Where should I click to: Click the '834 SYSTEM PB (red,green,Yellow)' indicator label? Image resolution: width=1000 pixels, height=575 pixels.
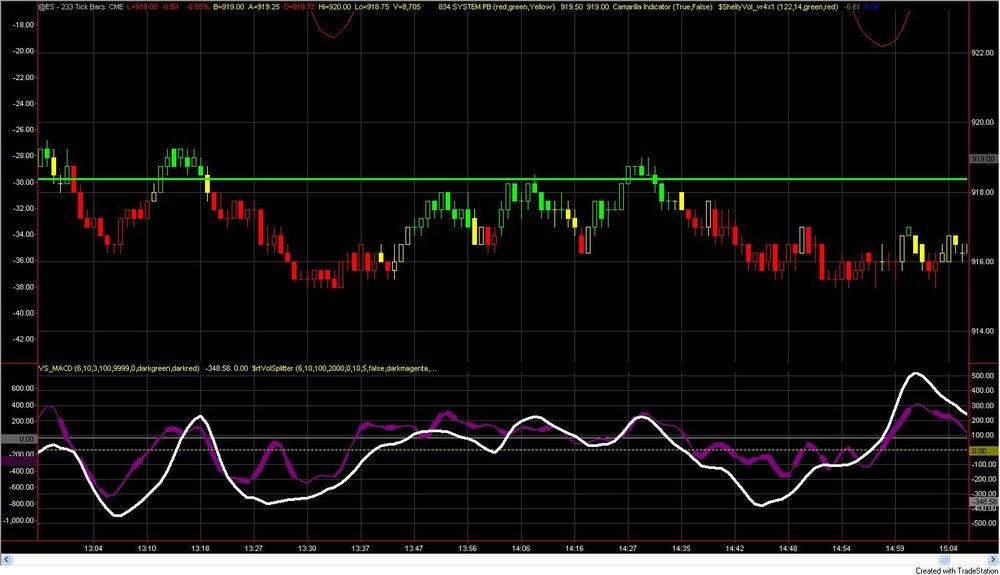[x=497, y=7]
